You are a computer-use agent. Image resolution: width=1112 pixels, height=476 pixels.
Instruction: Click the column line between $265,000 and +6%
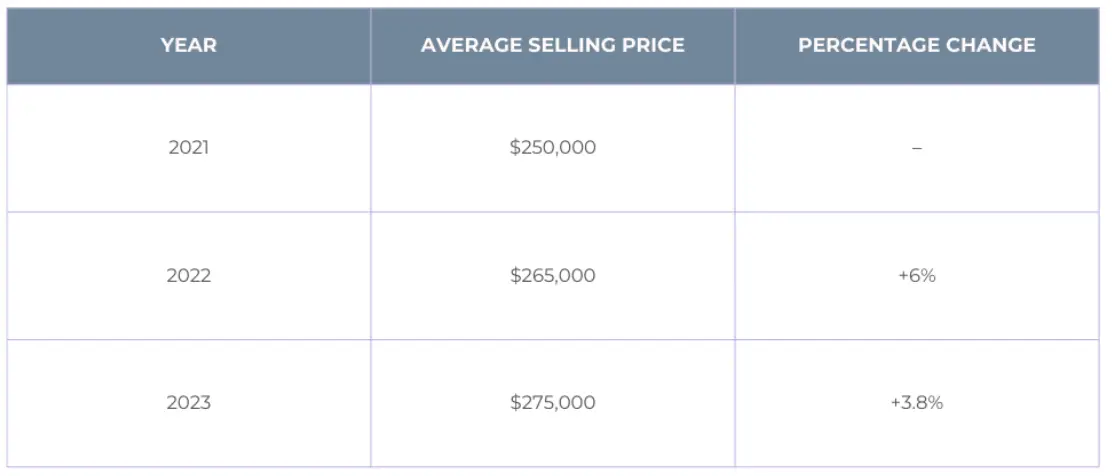[x=735, y=275]
